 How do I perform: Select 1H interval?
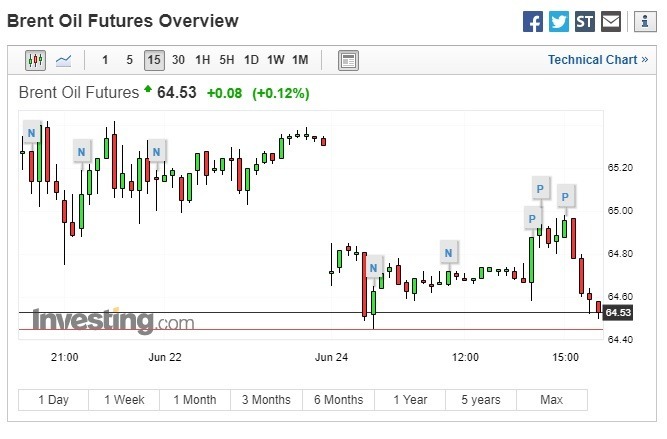click(202, 60)
